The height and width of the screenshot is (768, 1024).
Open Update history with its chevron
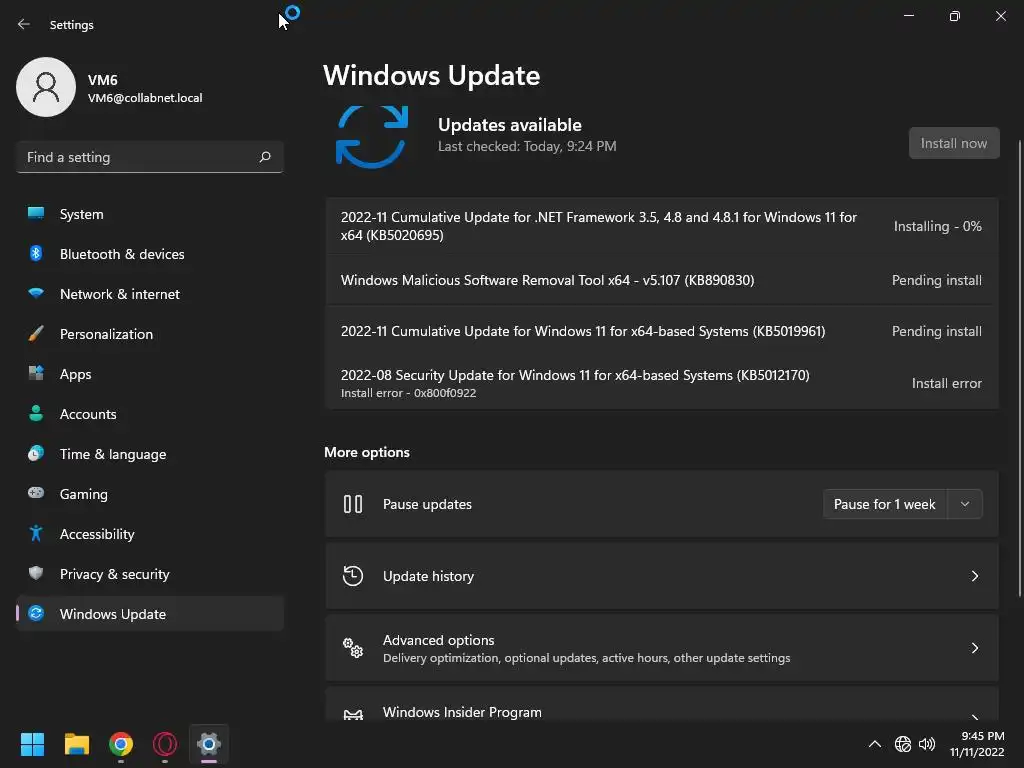point(974,576)
